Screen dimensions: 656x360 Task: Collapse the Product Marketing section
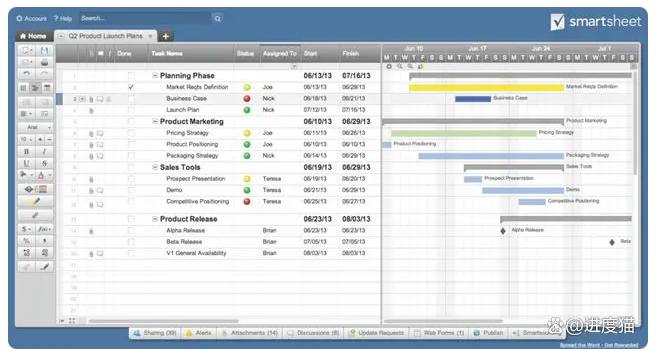tap(155, 121)
